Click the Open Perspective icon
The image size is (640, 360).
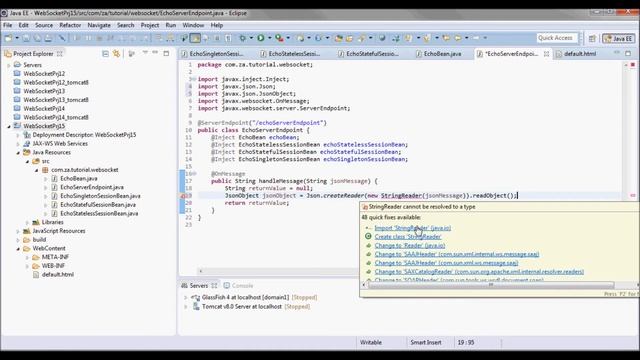pyautogui.click(x=592, y=38)
